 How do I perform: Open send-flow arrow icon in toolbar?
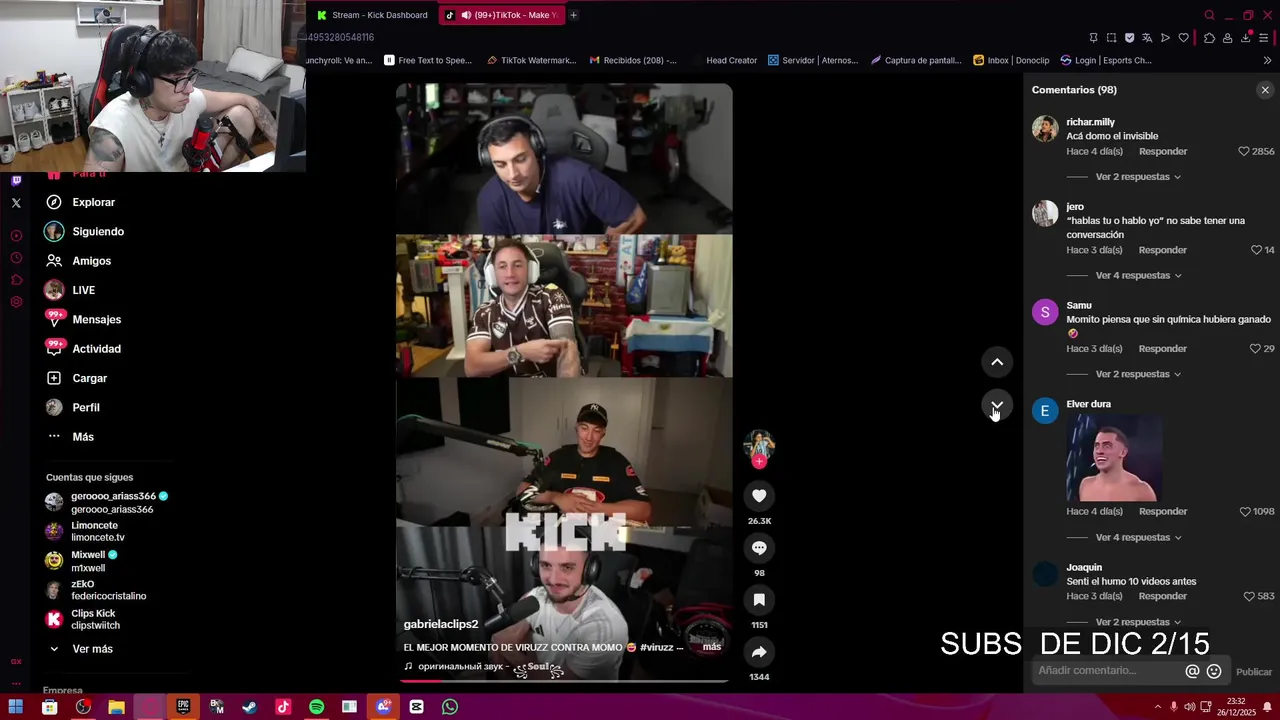pyautogui.click(x=1165, y=38)
